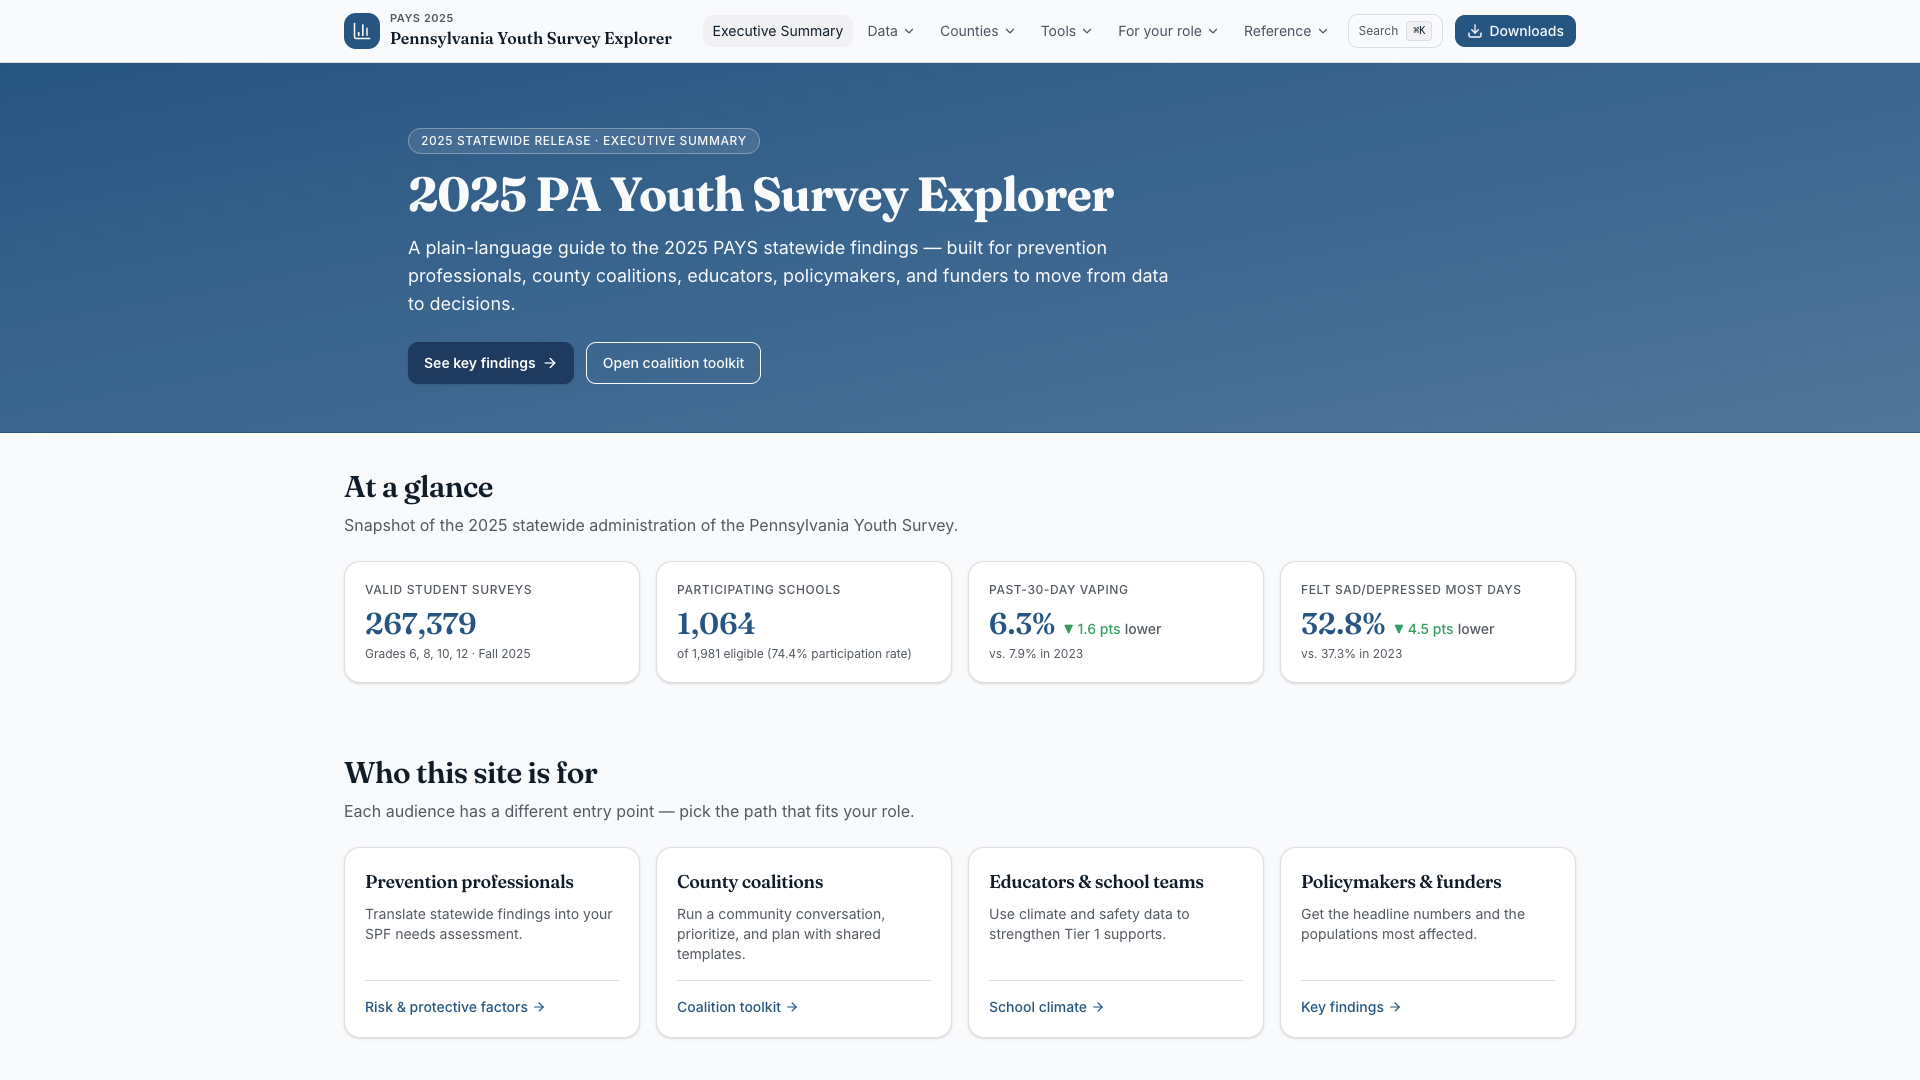Focus the Search field
Image resolution: width=1920 pixels, height=1080 pixels.
tap(1395, 31)
